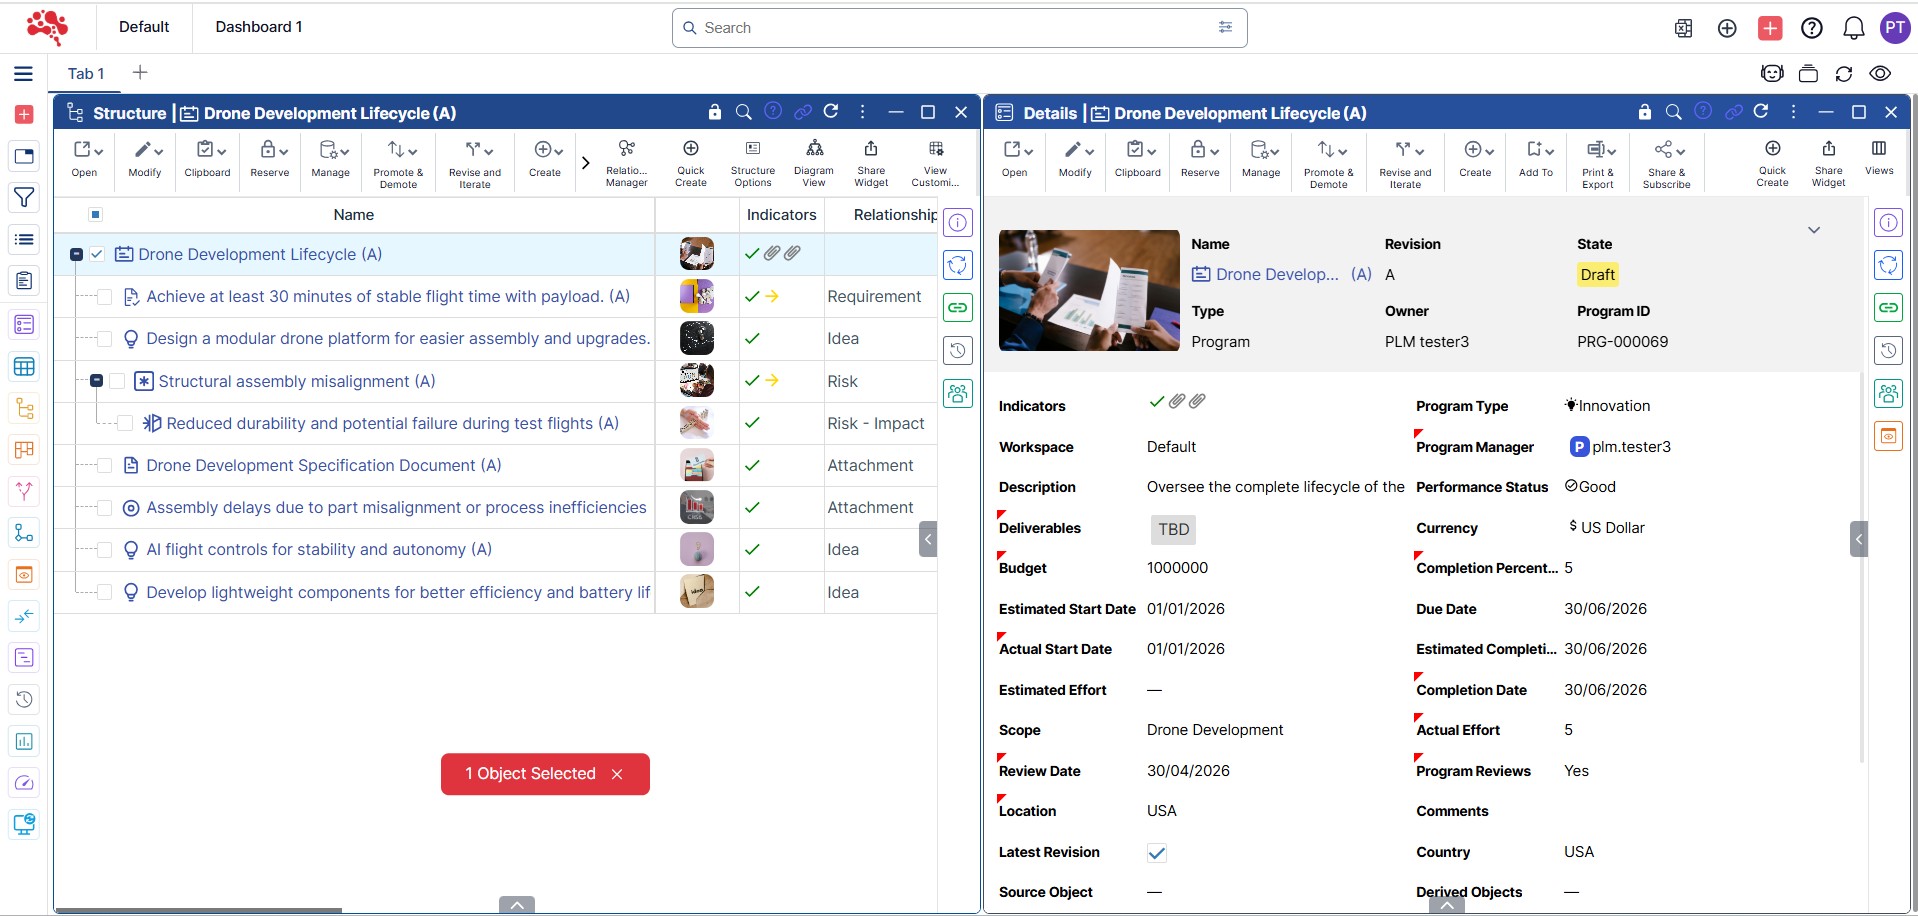Open the Promote & Demote dropdown in Structure

(398, 161)
